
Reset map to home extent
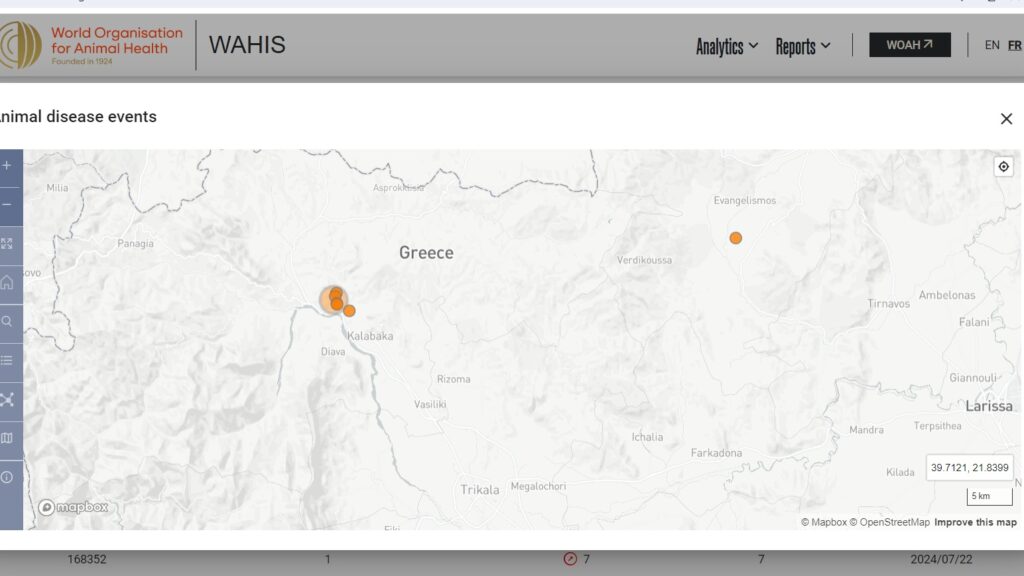coord(7,283)
